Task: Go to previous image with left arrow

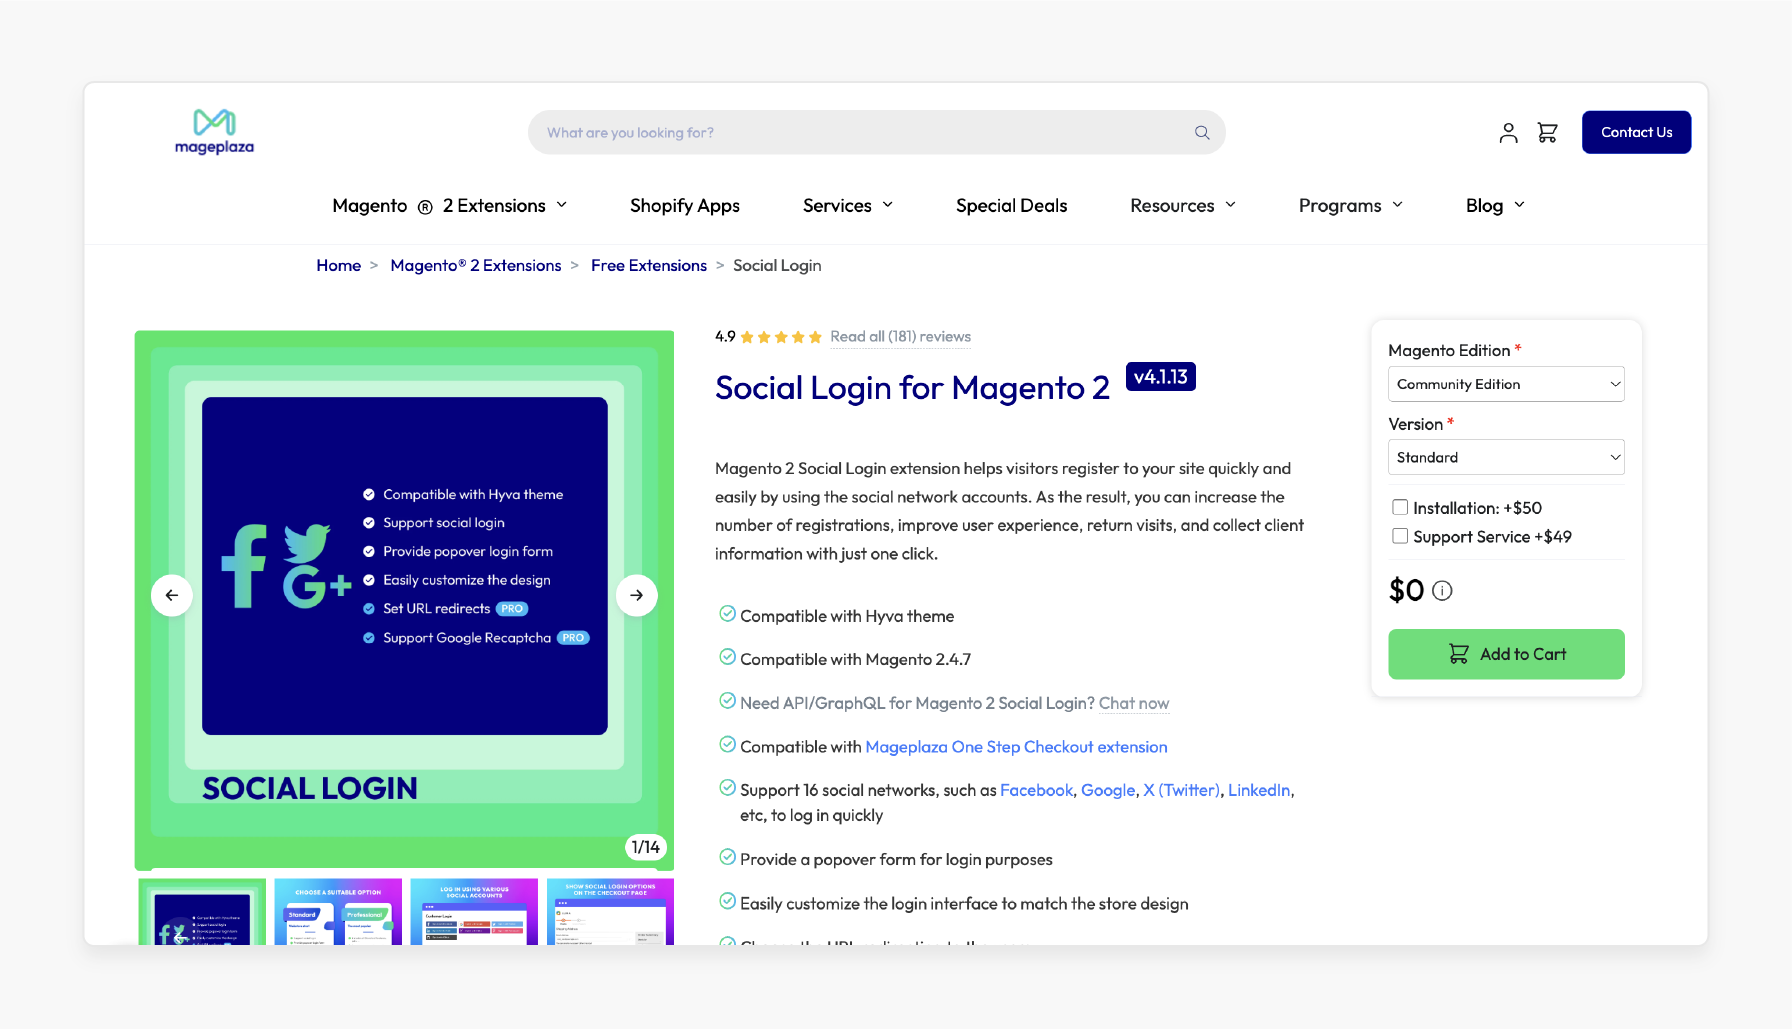Action: pyautogui.click(x=172, y=595)
